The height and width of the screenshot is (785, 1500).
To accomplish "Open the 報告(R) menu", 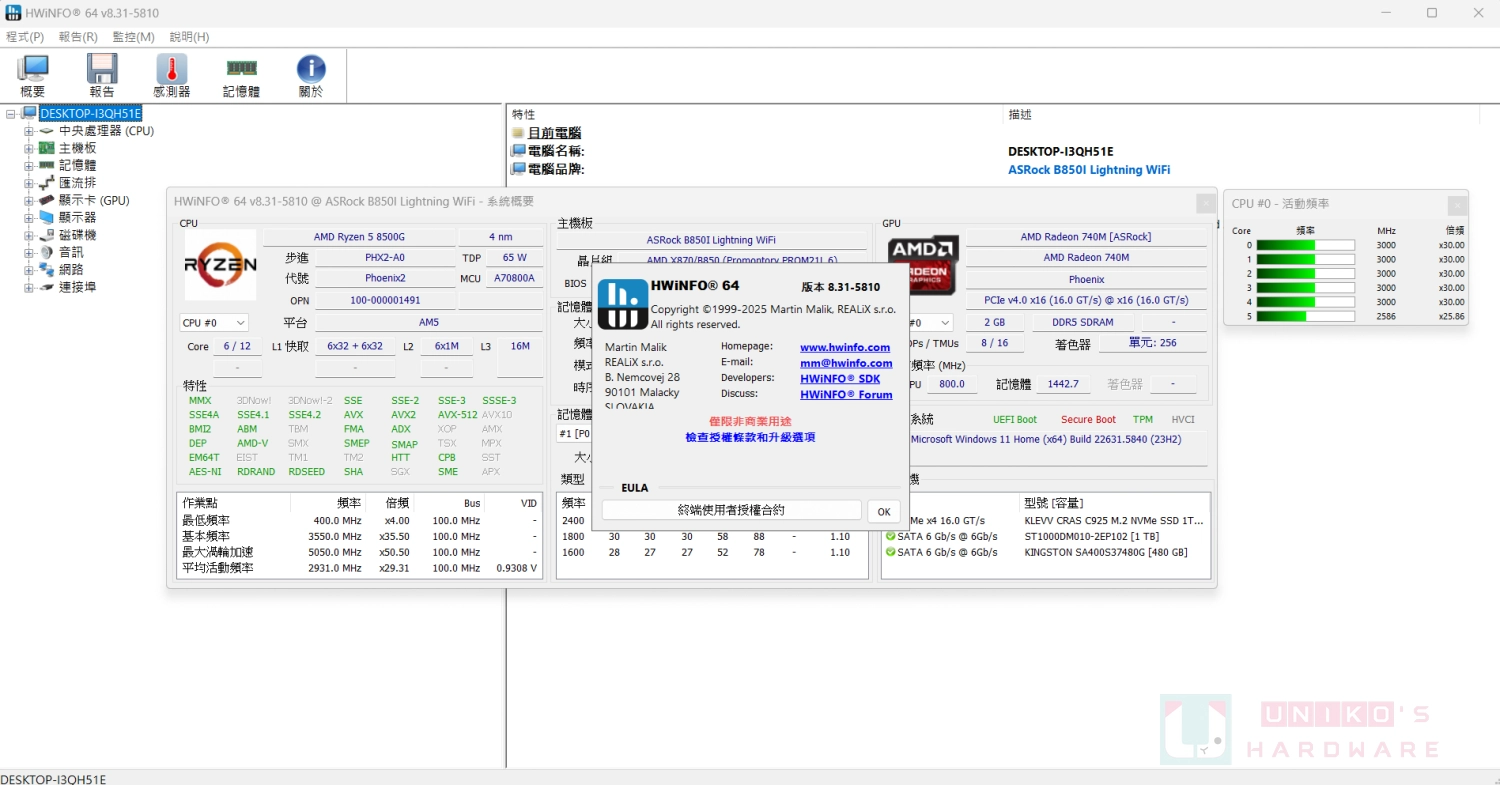I will pyautogui.click(x=78, y=37).
